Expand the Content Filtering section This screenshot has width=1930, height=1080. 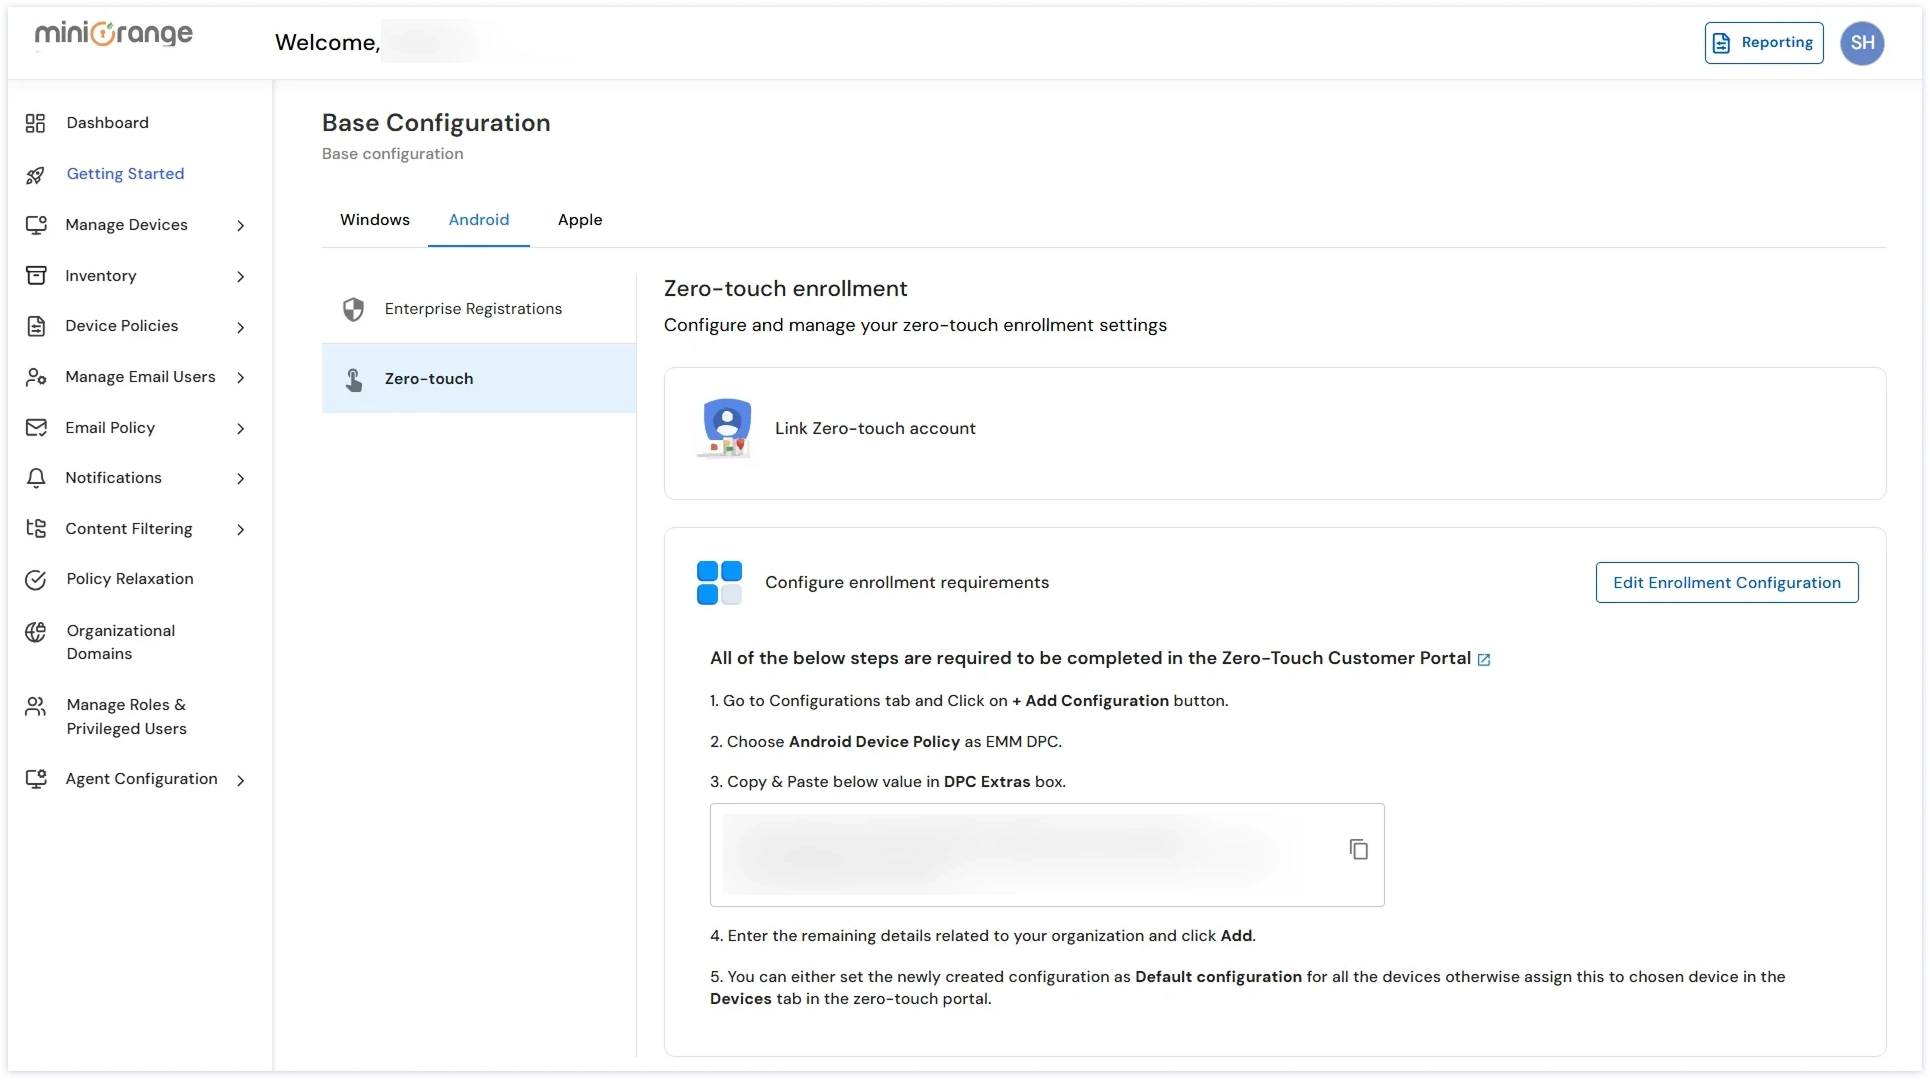pyautogui.click(x=241, y=530)
